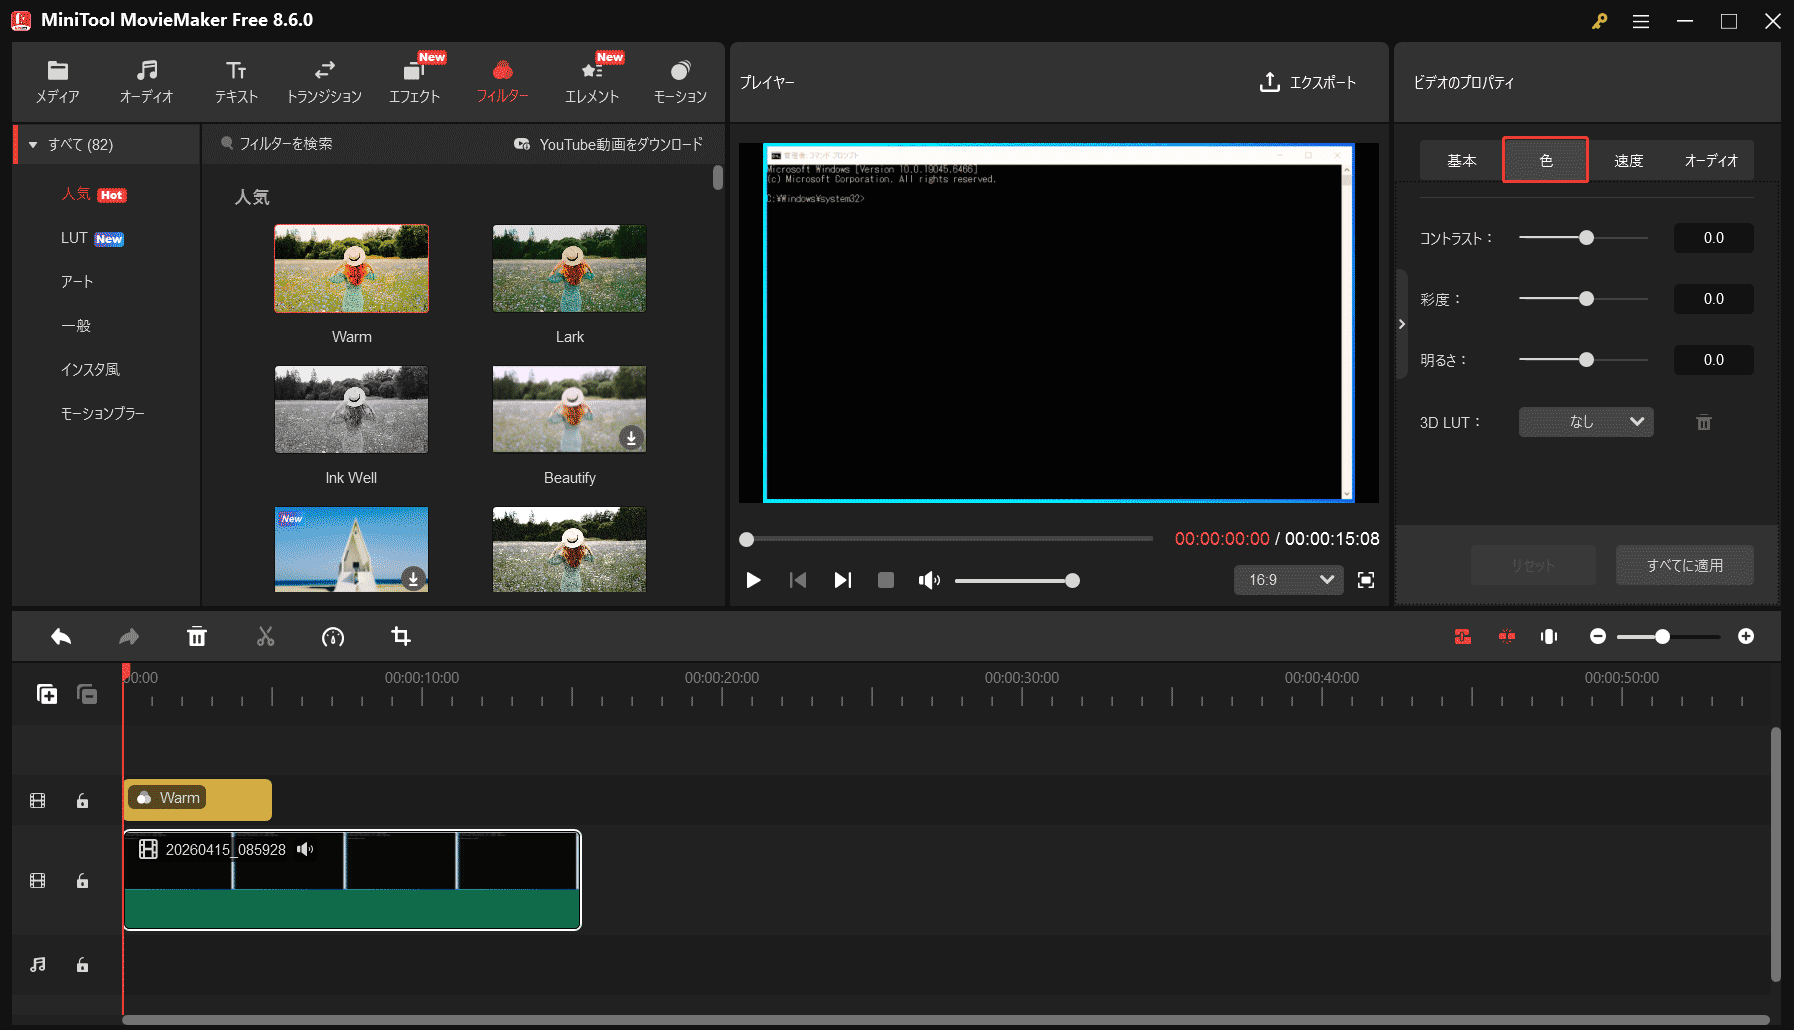The height and width of the screenshot is (1030, 1794).
Task: Toggle the audio waveform display icon
Action: point(1549,636)
